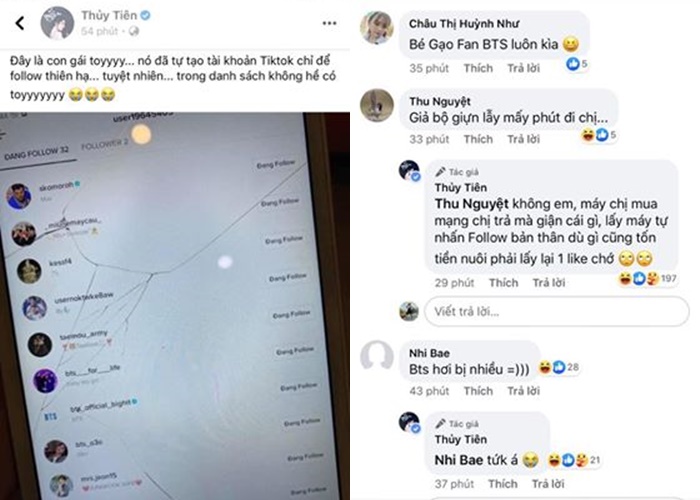This screenshot has height=500, width=700.
Task: Like Châu Thị Huỳnh Như's comment with Thích
Action: click(478, 68)
